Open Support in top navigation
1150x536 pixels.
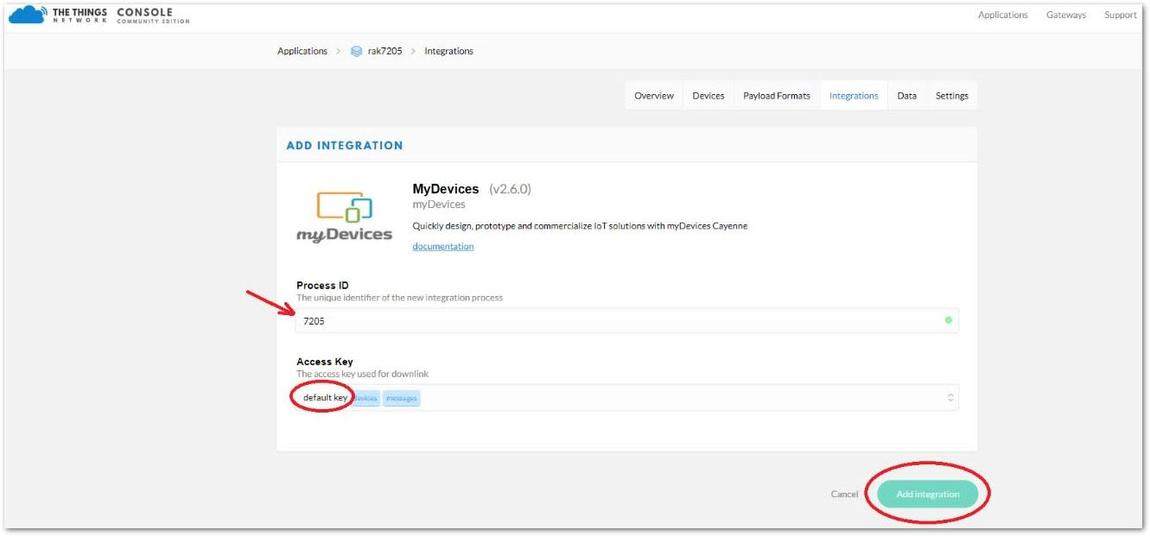point(1120,15)
